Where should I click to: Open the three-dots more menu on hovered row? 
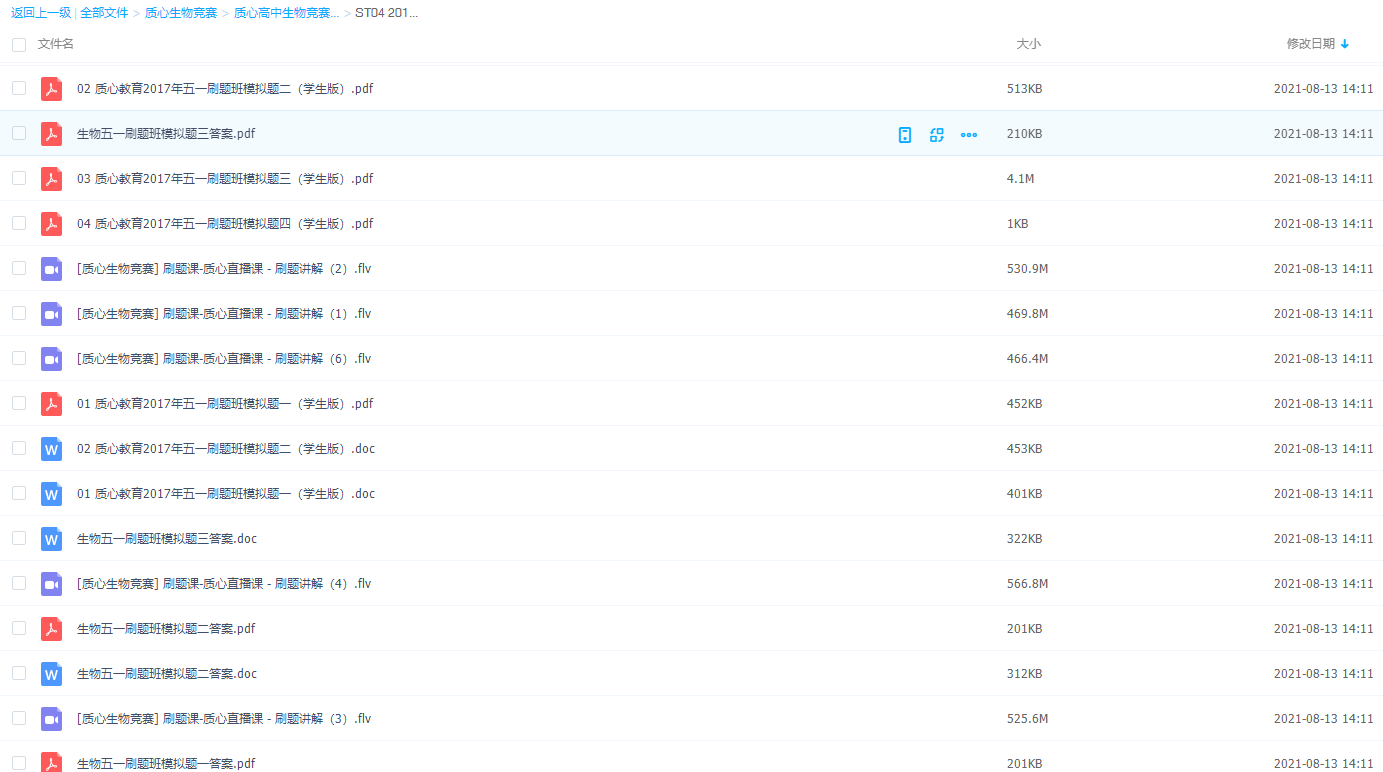[x=969, y=135]
